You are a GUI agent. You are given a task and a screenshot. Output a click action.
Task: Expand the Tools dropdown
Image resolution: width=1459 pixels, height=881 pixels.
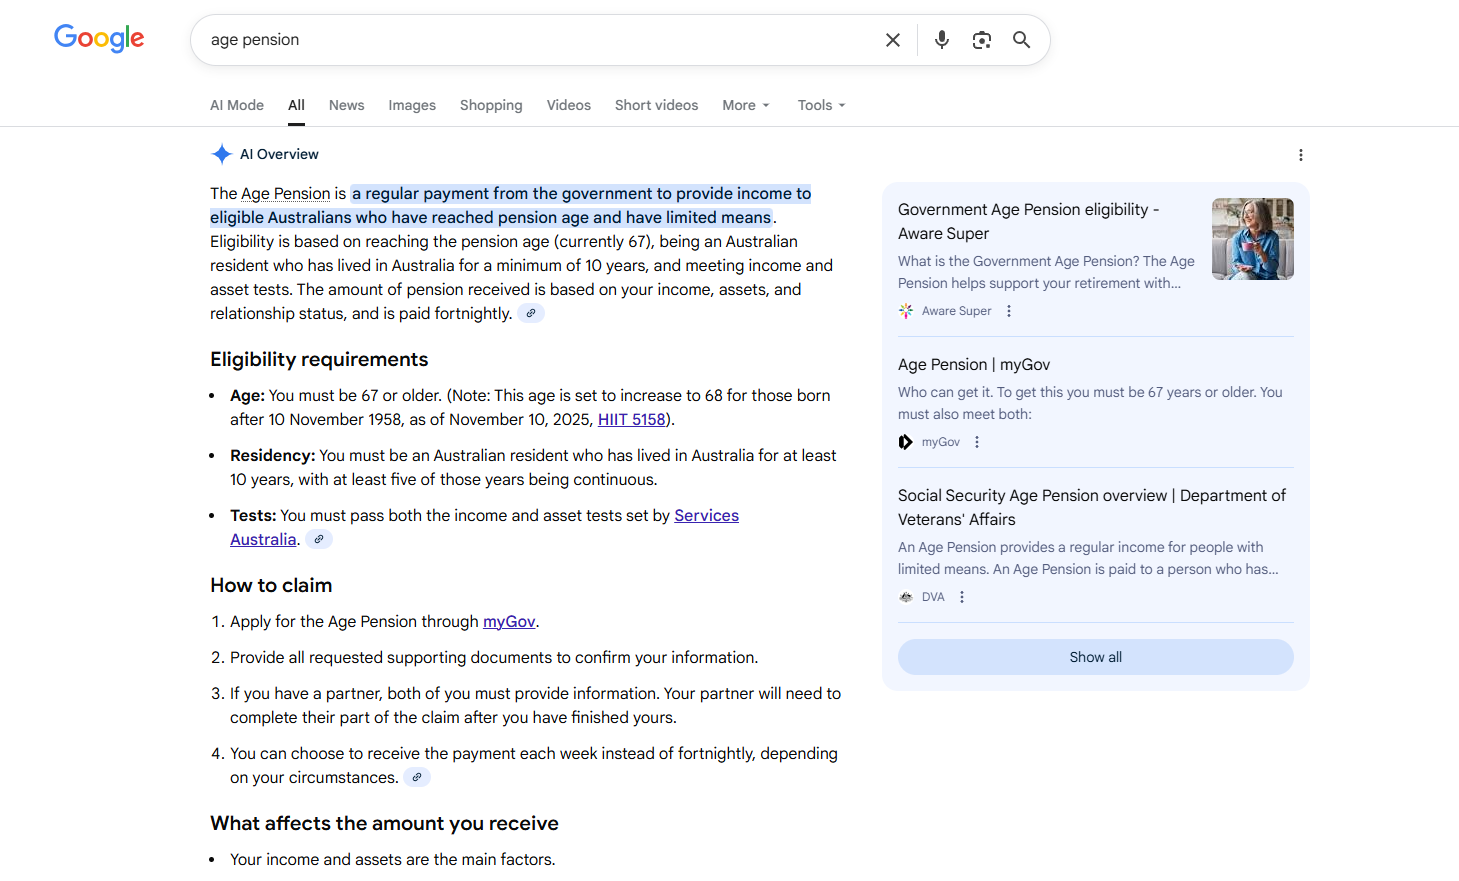(821, 105)
